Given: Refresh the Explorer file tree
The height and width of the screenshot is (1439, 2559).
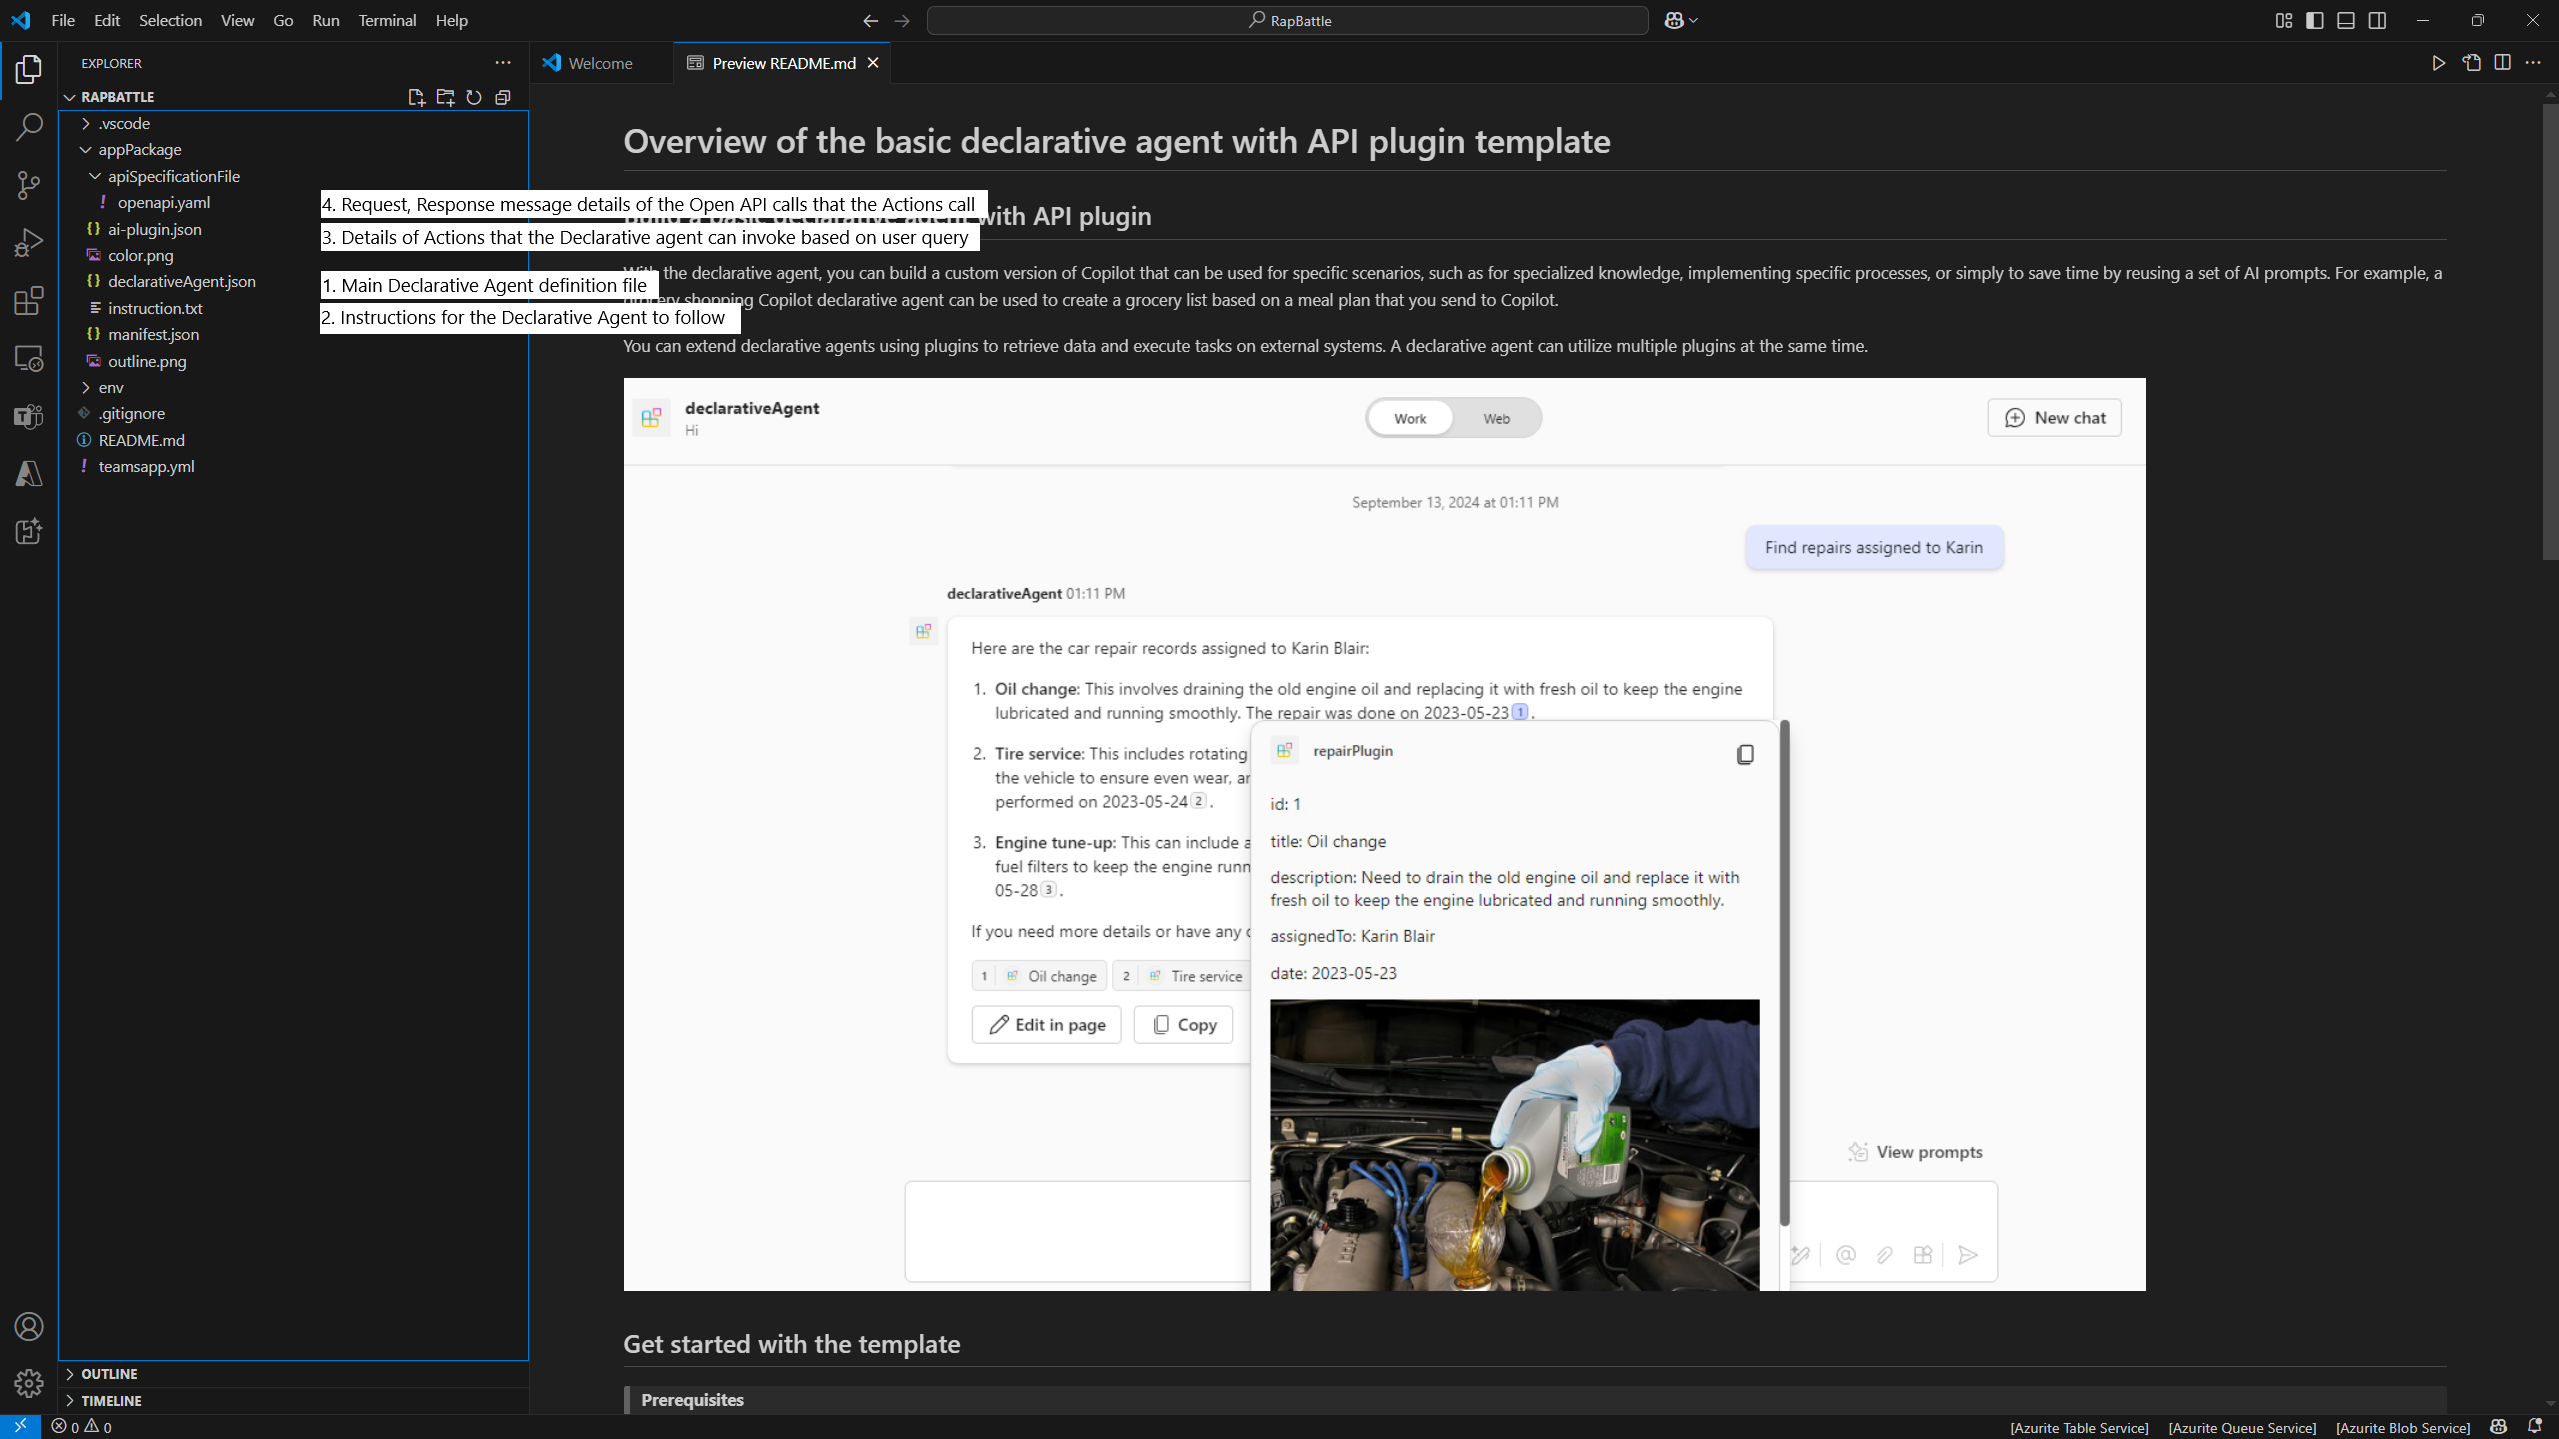Looking at the screenshot, I should [474, 97].
